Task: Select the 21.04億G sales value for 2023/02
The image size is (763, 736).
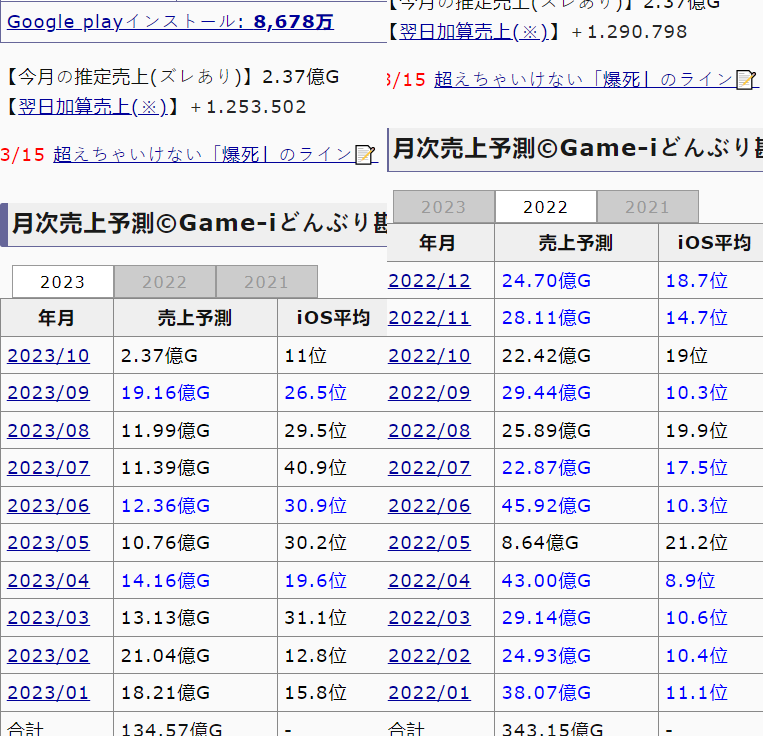Action: (165, 655)
